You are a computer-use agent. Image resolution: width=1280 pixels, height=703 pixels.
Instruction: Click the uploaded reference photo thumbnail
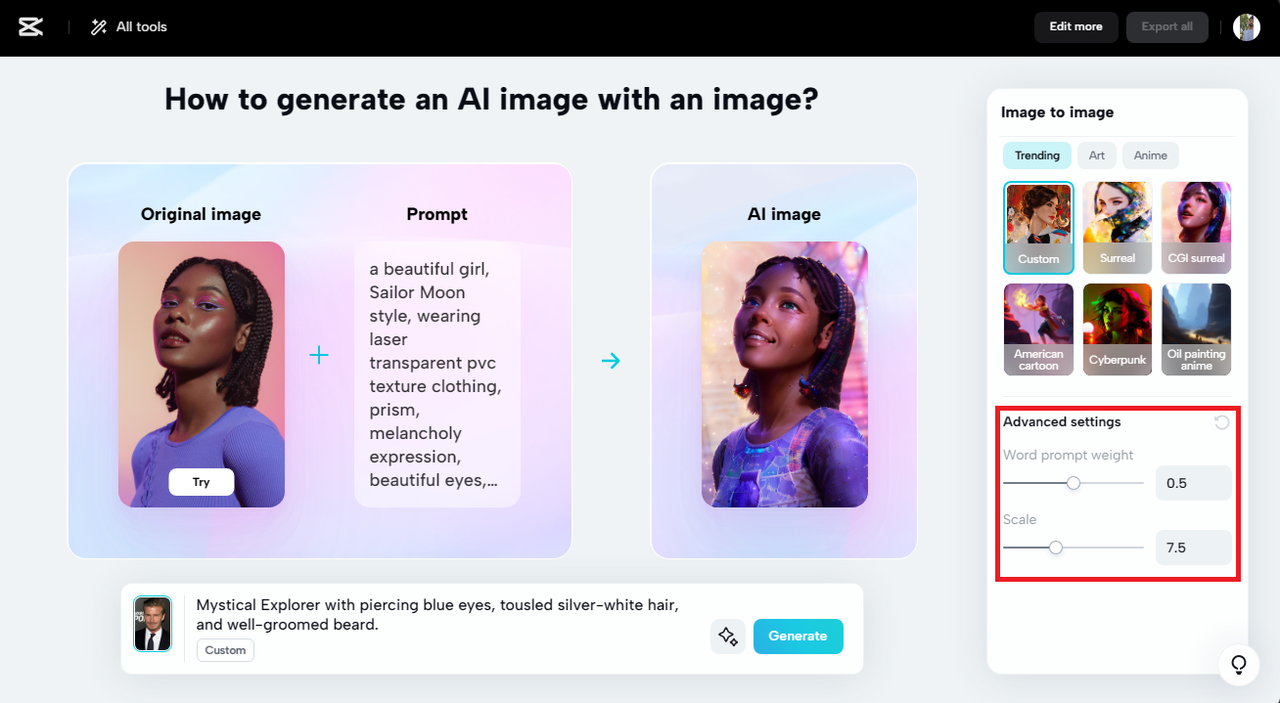(153, 624)
